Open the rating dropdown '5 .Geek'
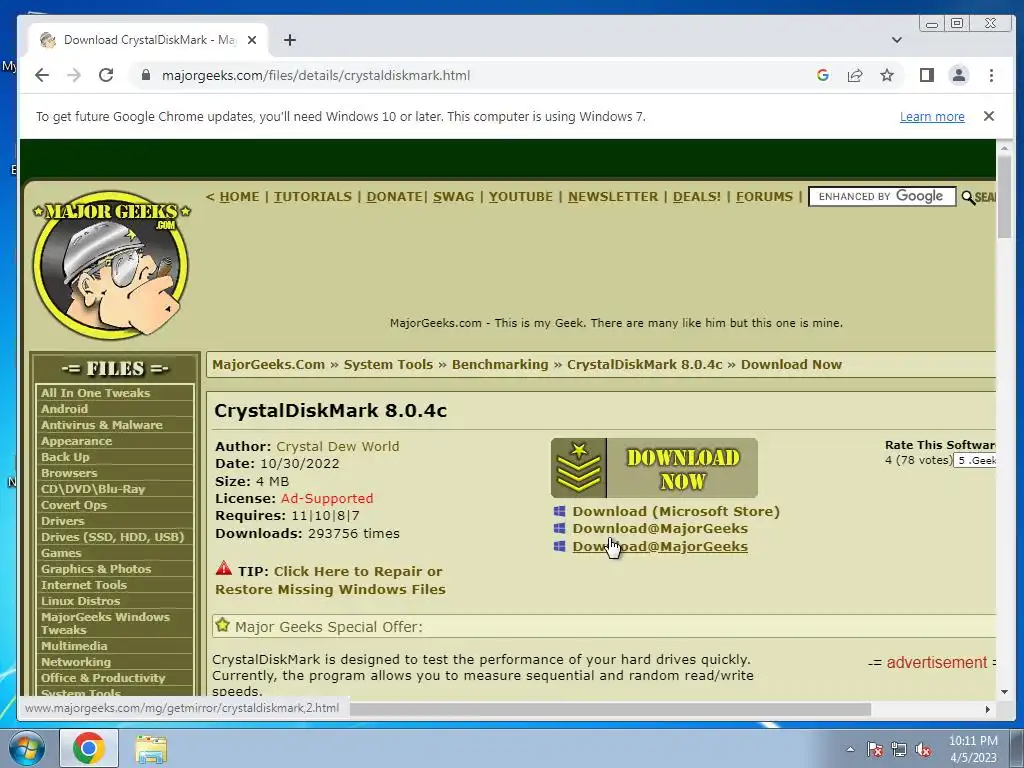Image resolution: width=1024 pixels, height=768 pixels. click(x=974, y=460)
